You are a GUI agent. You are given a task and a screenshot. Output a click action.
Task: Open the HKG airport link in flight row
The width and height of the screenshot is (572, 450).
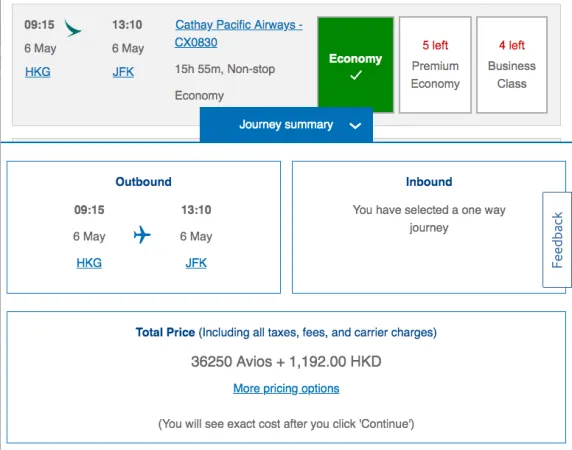(38, 72)
